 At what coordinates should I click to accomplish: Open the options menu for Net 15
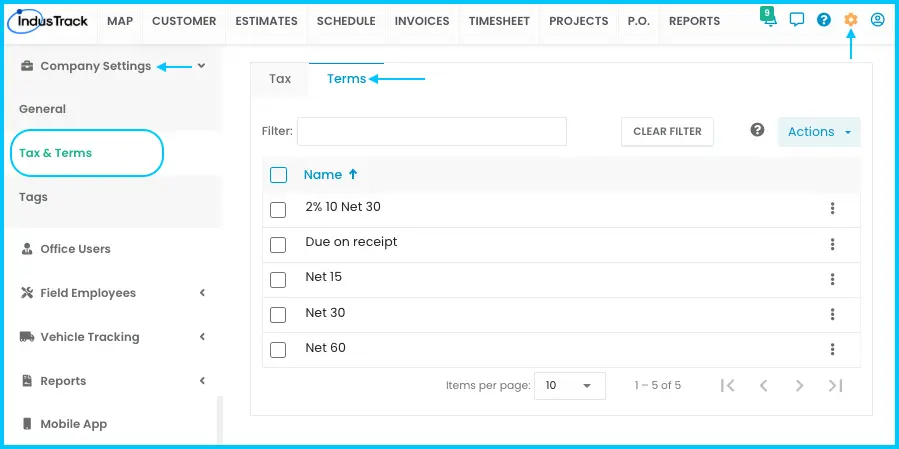click(832, 279)
